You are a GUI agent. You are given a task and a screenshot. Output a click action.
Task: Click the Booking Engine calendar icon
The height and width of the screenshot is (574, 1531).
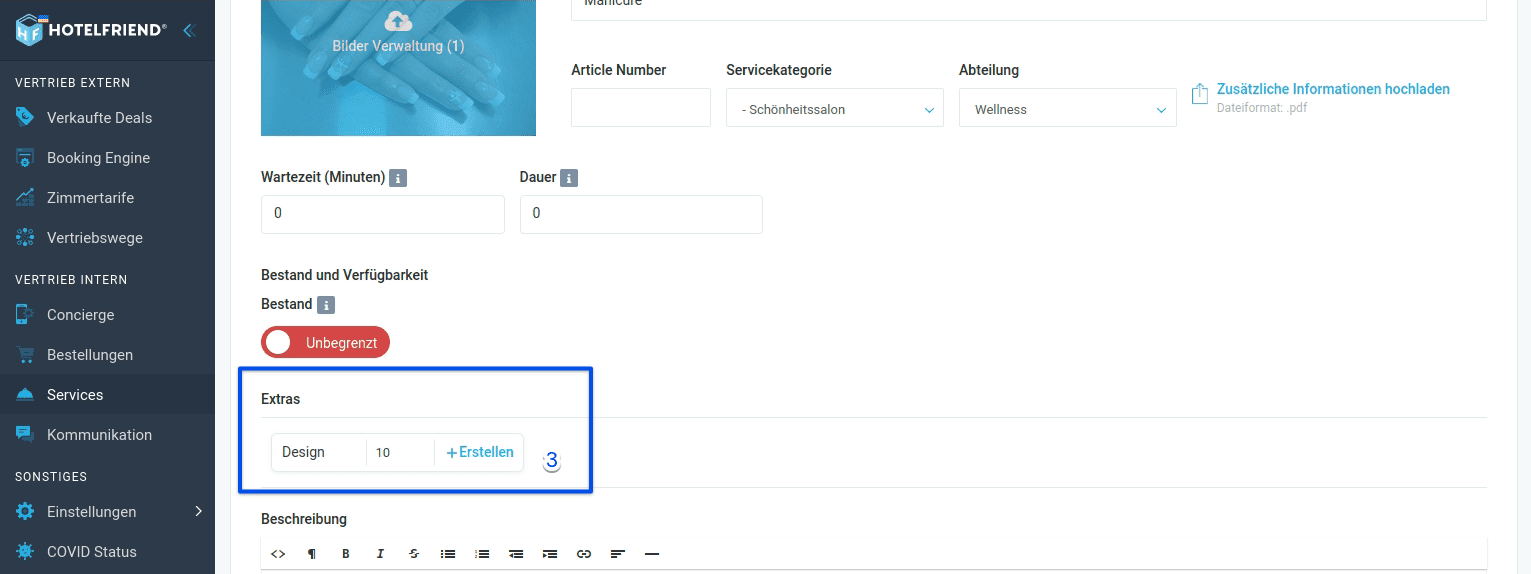click(x=25, y=158)
